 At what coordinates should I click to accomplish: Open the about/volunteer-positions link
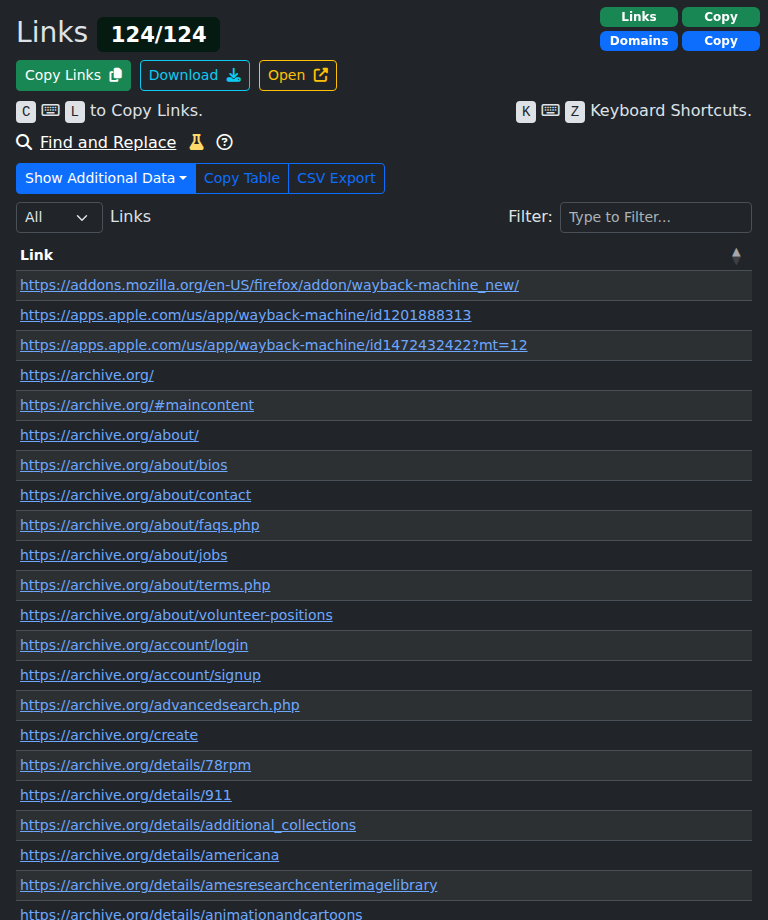176,615
